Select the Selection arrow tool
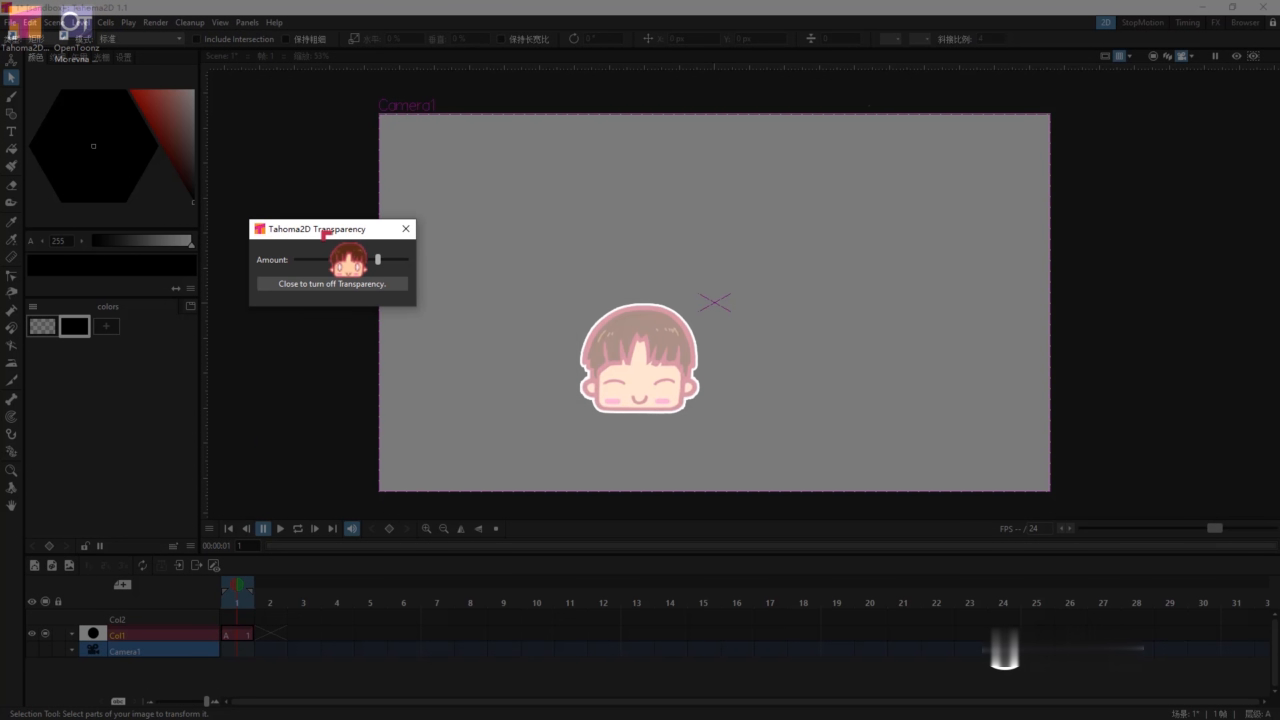 tap(11, 77)
